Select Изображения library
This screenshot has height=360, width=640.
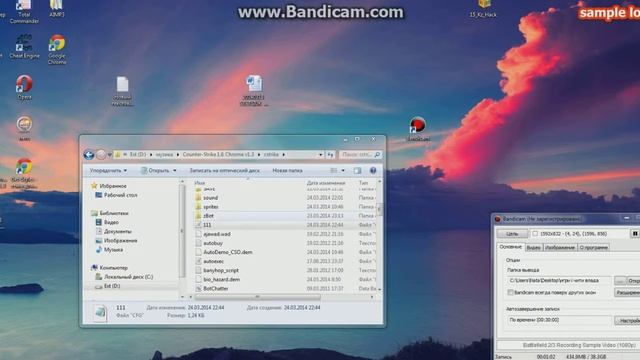pyautogui.click(x=120, y=240)
